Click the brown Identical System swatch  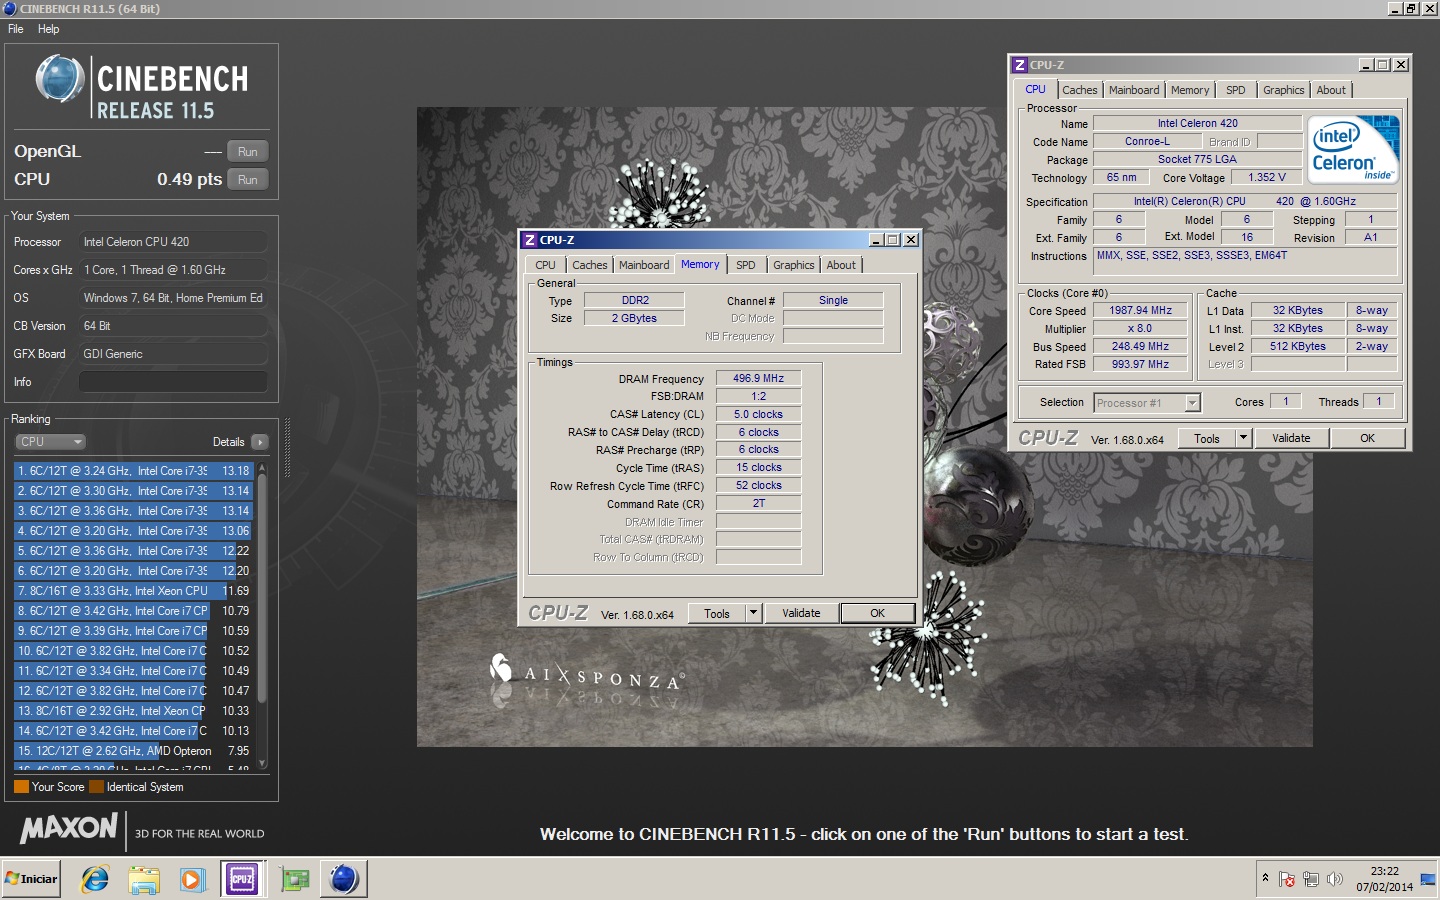[x=96, y=787]
